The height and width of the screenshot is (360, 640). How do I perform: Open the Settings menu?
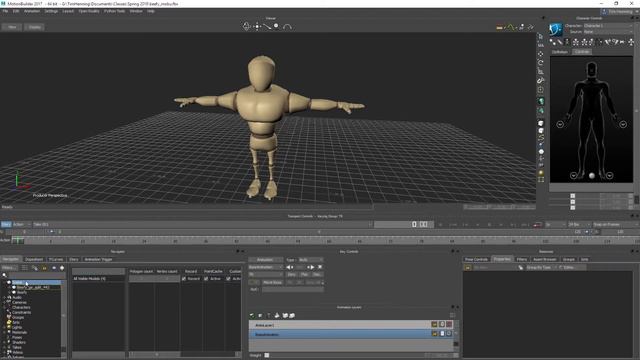51,11
